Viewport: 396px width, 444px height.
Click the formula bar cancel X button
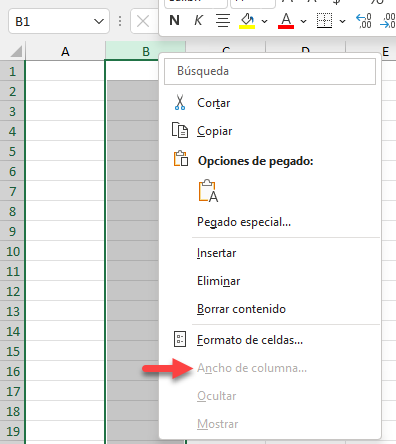[143, 22]
